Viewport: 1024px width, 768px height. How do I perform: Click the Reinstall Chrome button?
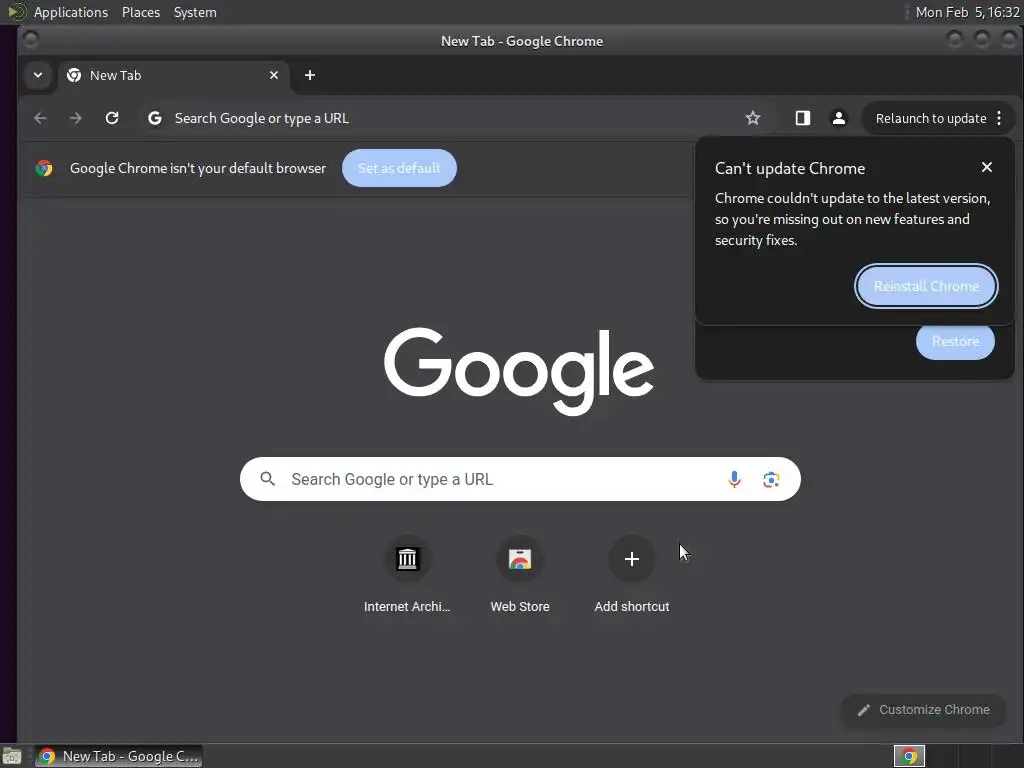pos(926,286)
